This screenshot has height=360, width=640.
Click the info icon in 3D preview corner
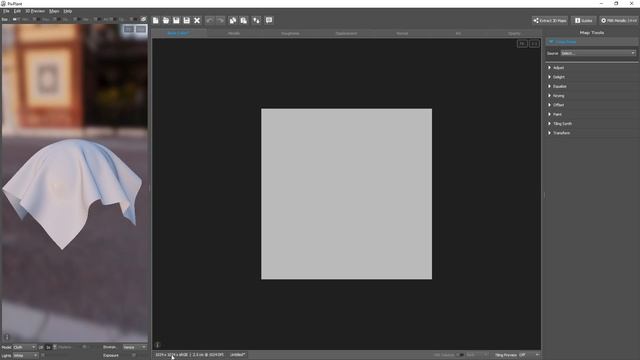pyautogui.click(x=7, y=337)
